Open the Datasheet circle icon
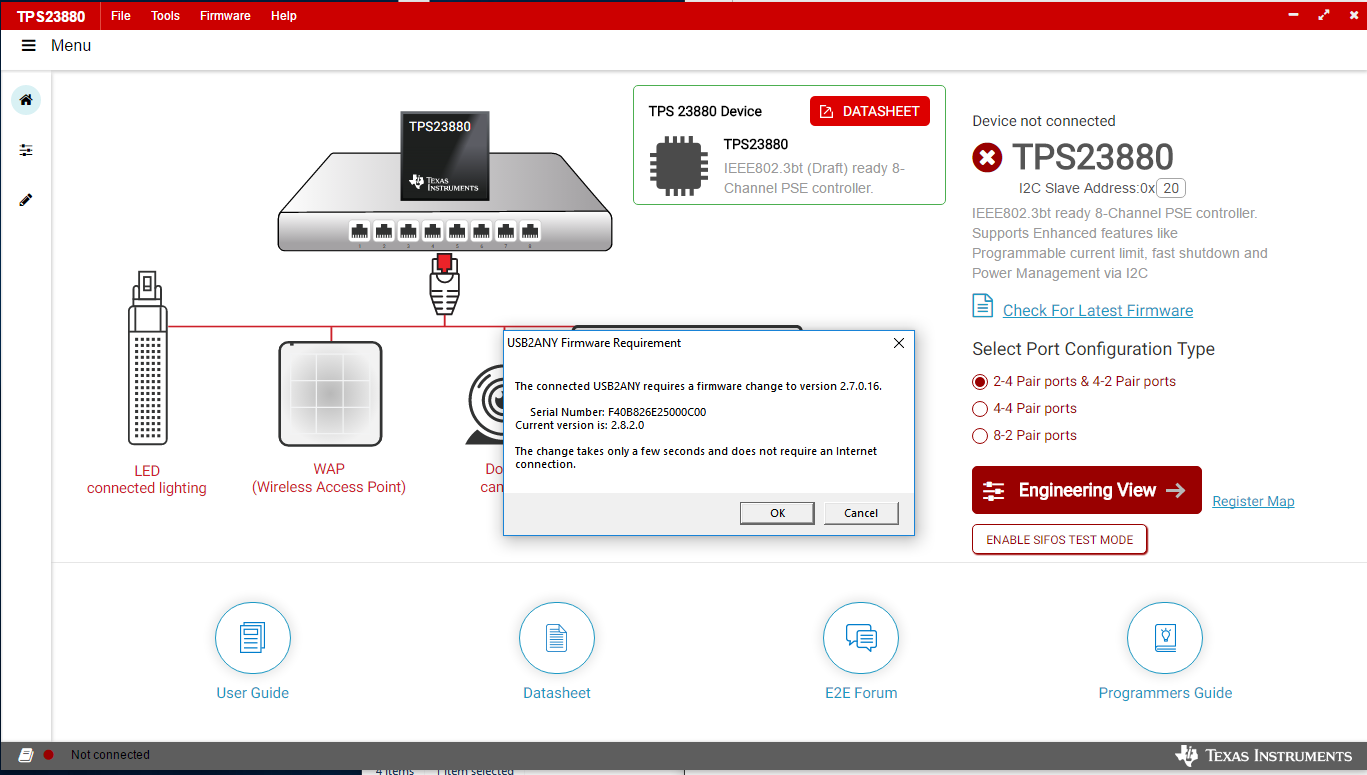Viewport: 1367px width, 775px height. click(x=557, y=639)
